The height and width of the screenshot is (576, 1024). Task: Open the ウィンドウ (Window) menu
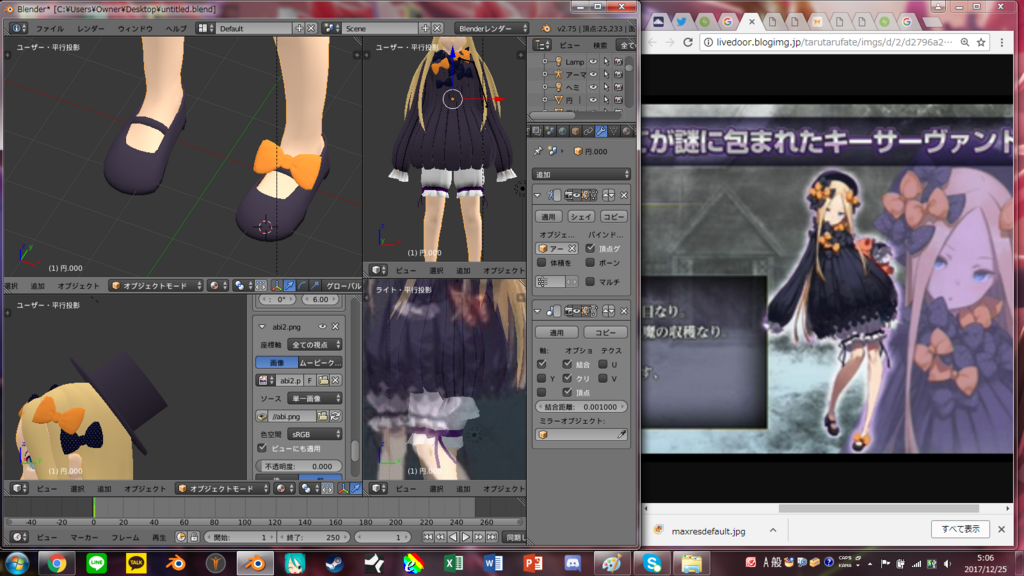[135, 29]
